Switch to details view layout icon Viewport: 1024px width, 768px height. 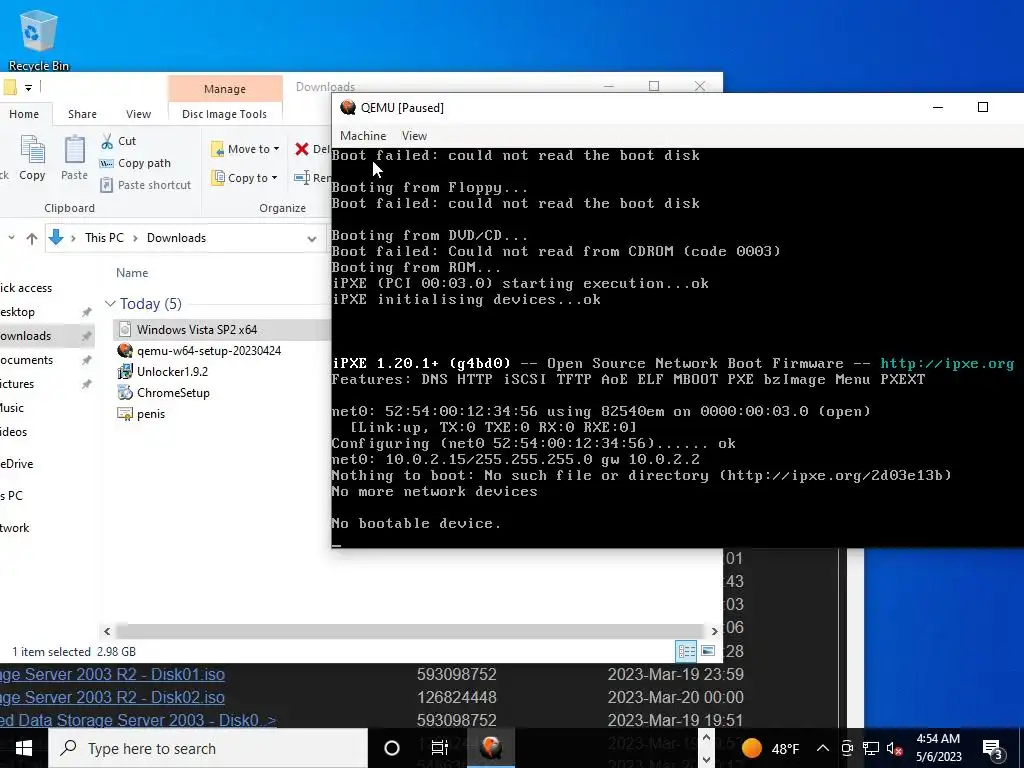pos(686,651)
